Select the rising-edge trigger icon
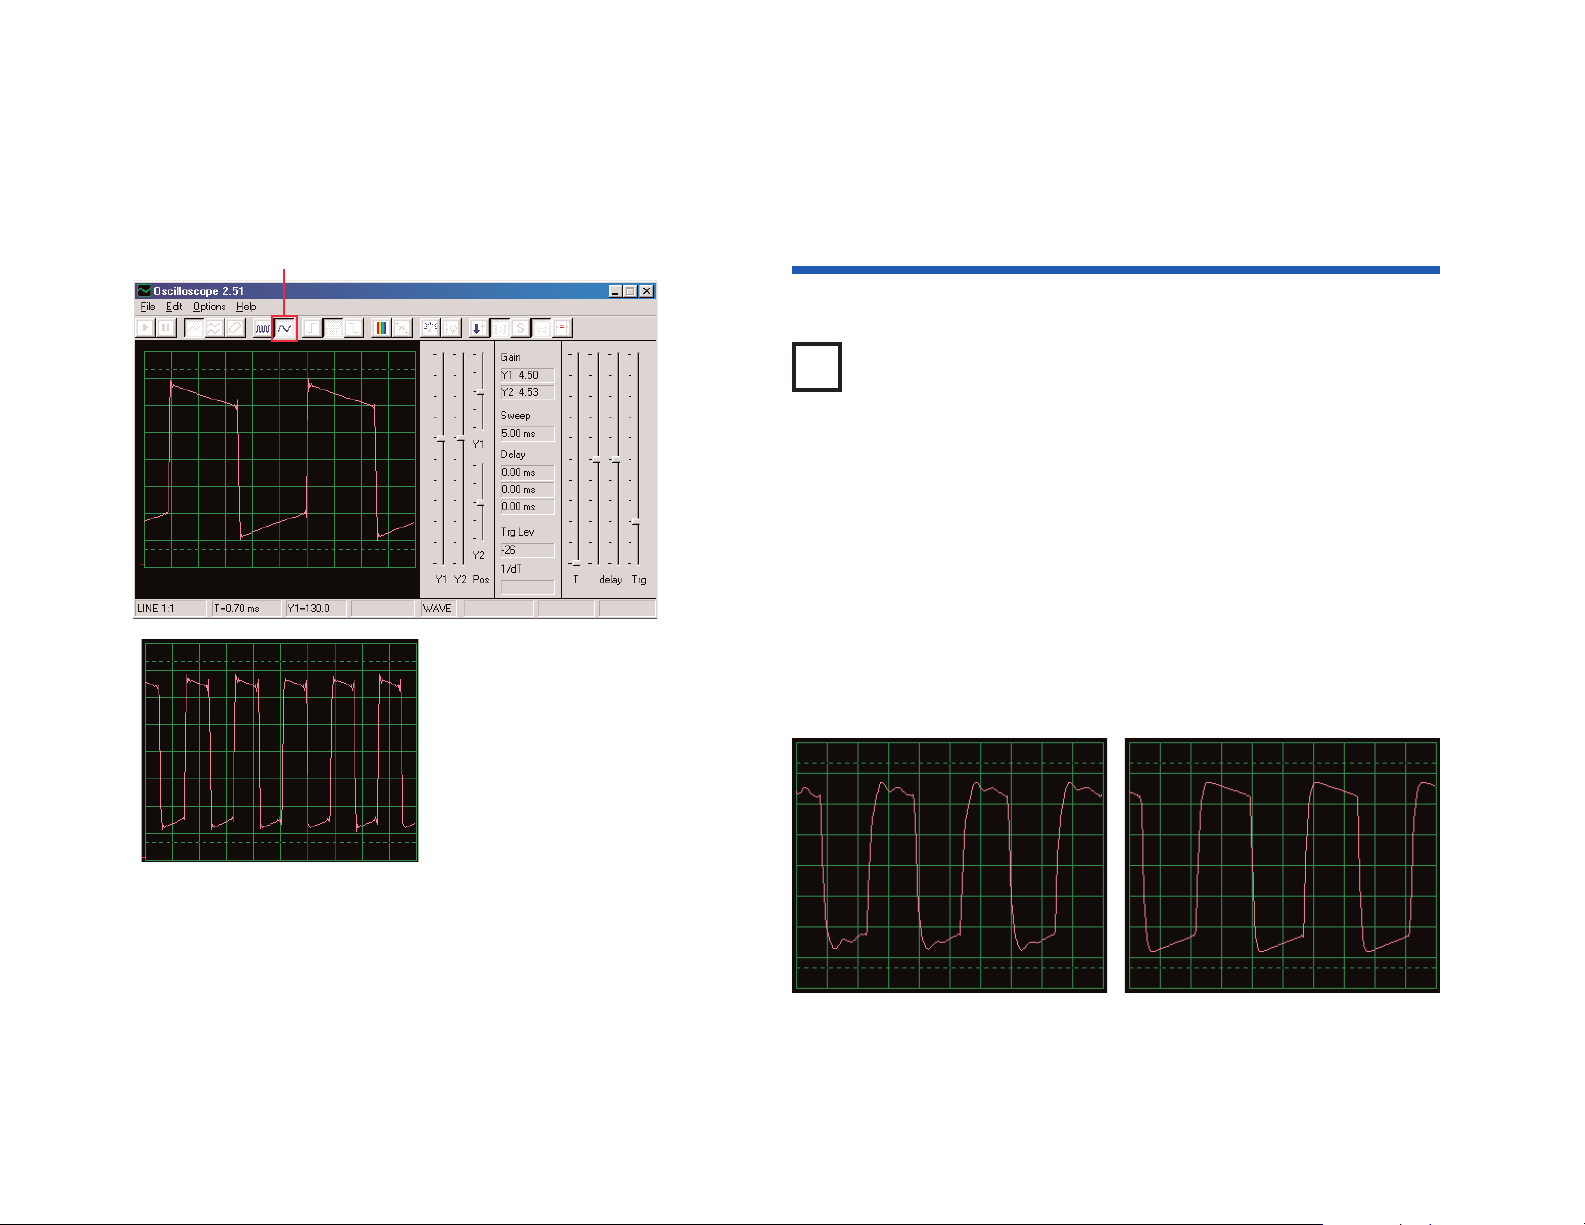 coord(312,328)
